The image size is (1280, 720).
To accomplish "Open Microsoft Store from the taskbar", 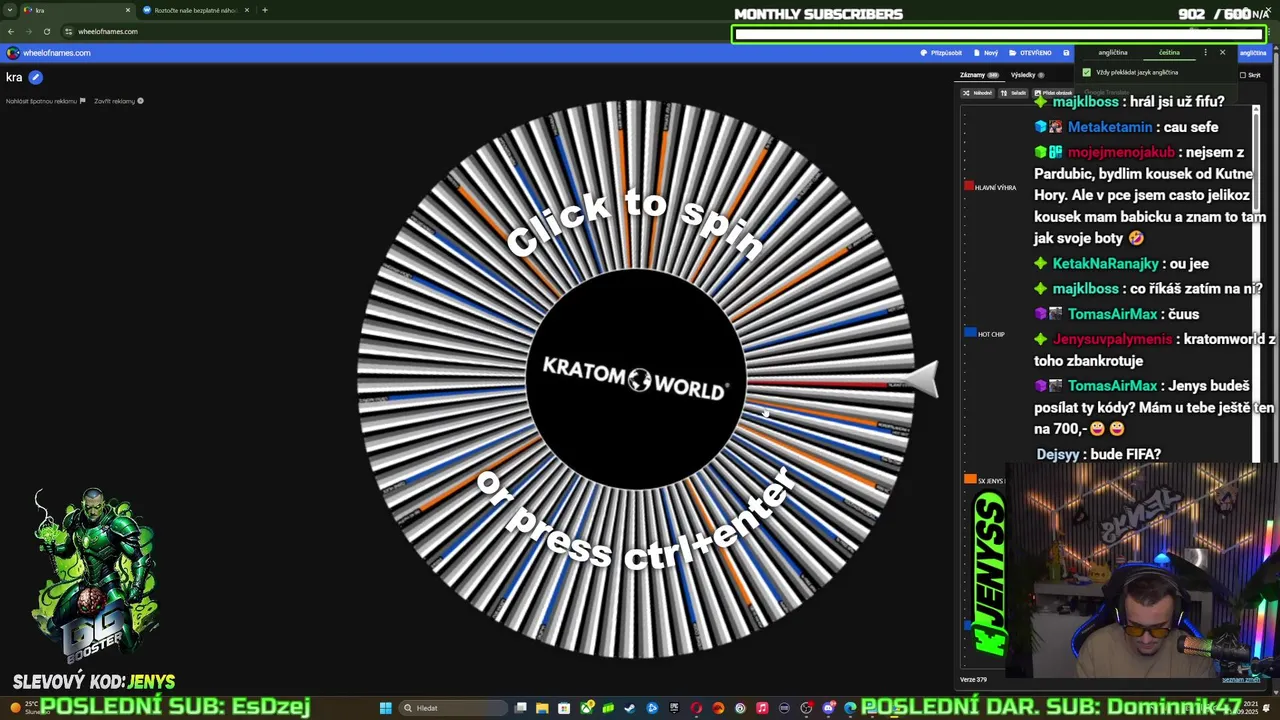I will (564, 708).
